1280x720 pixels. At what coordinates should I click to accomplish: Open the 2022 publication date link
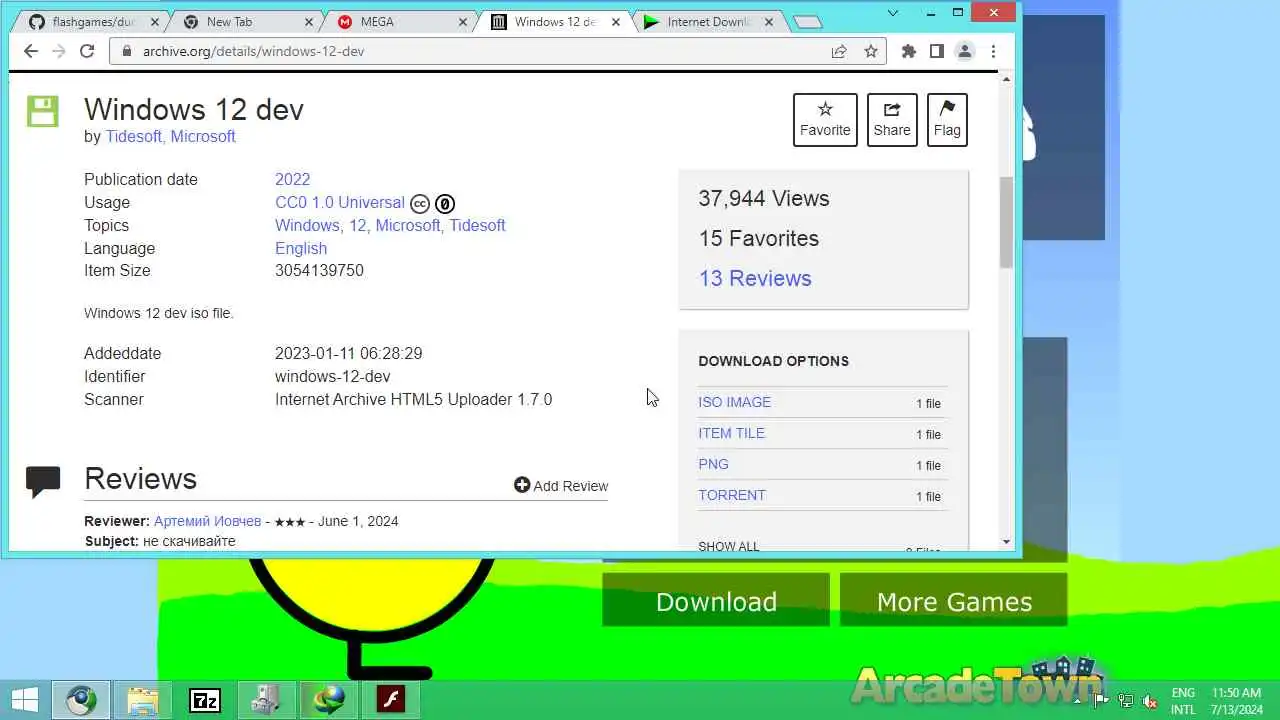point(293,179)
